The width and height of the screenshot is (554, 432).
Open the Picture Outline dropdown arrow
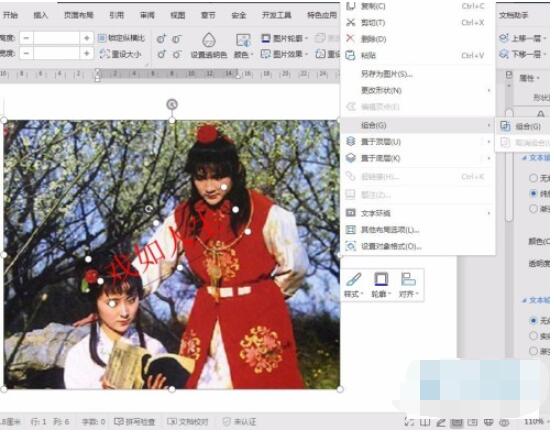point(306,38)
